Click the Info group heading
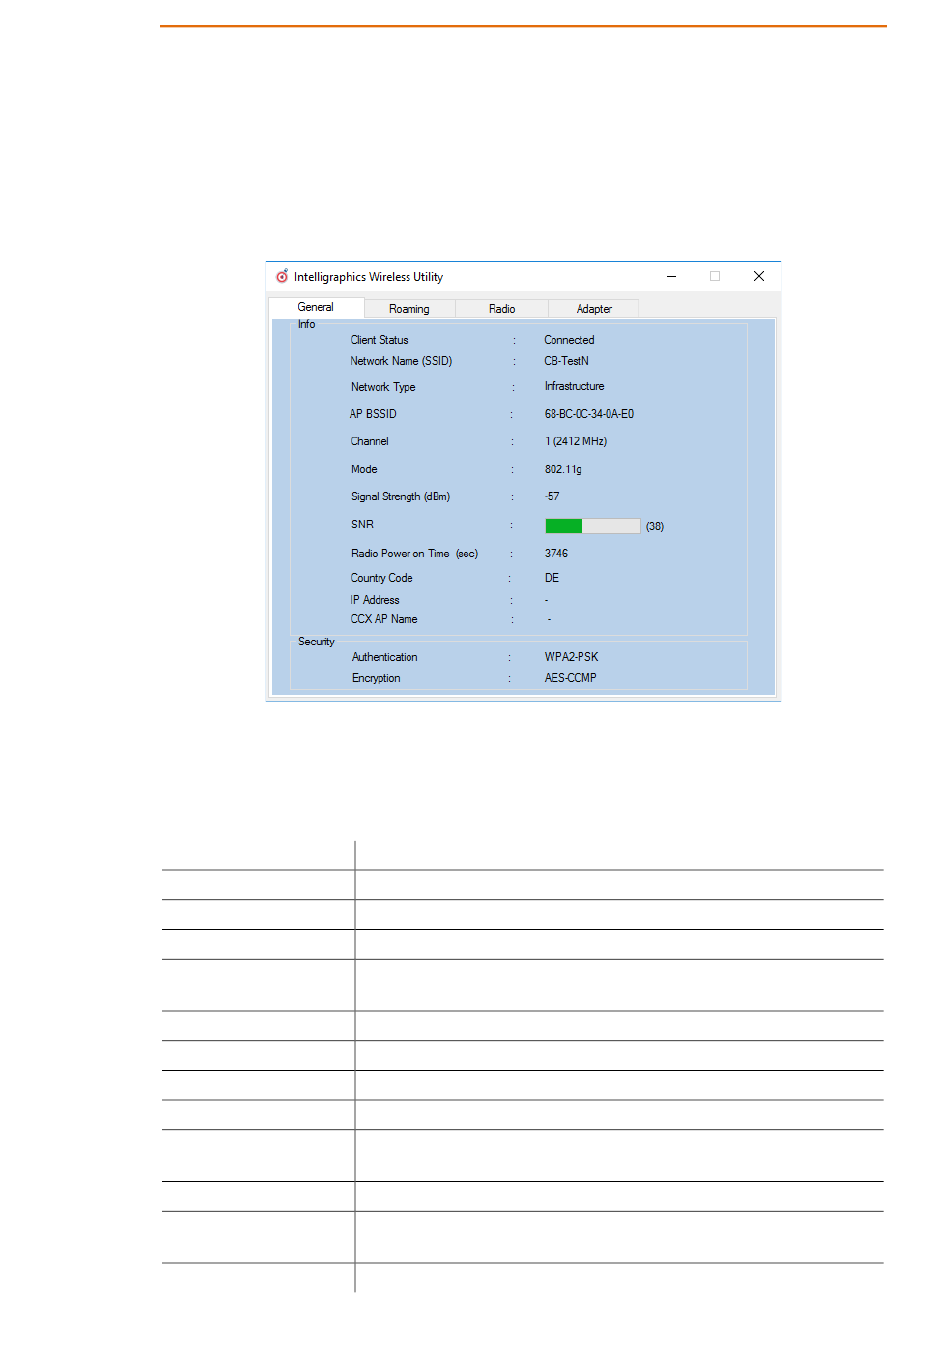 (306, 324)
